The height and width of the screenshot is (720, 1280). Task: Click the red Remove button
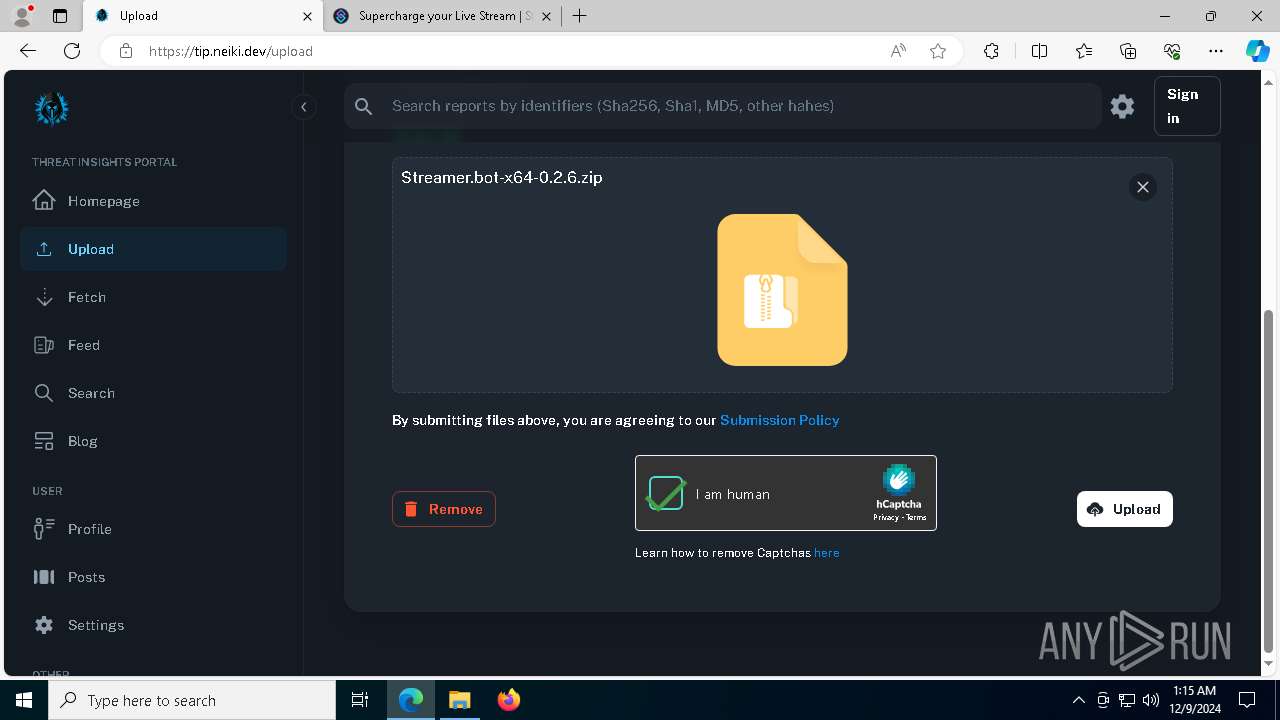(x=444, y=509)
